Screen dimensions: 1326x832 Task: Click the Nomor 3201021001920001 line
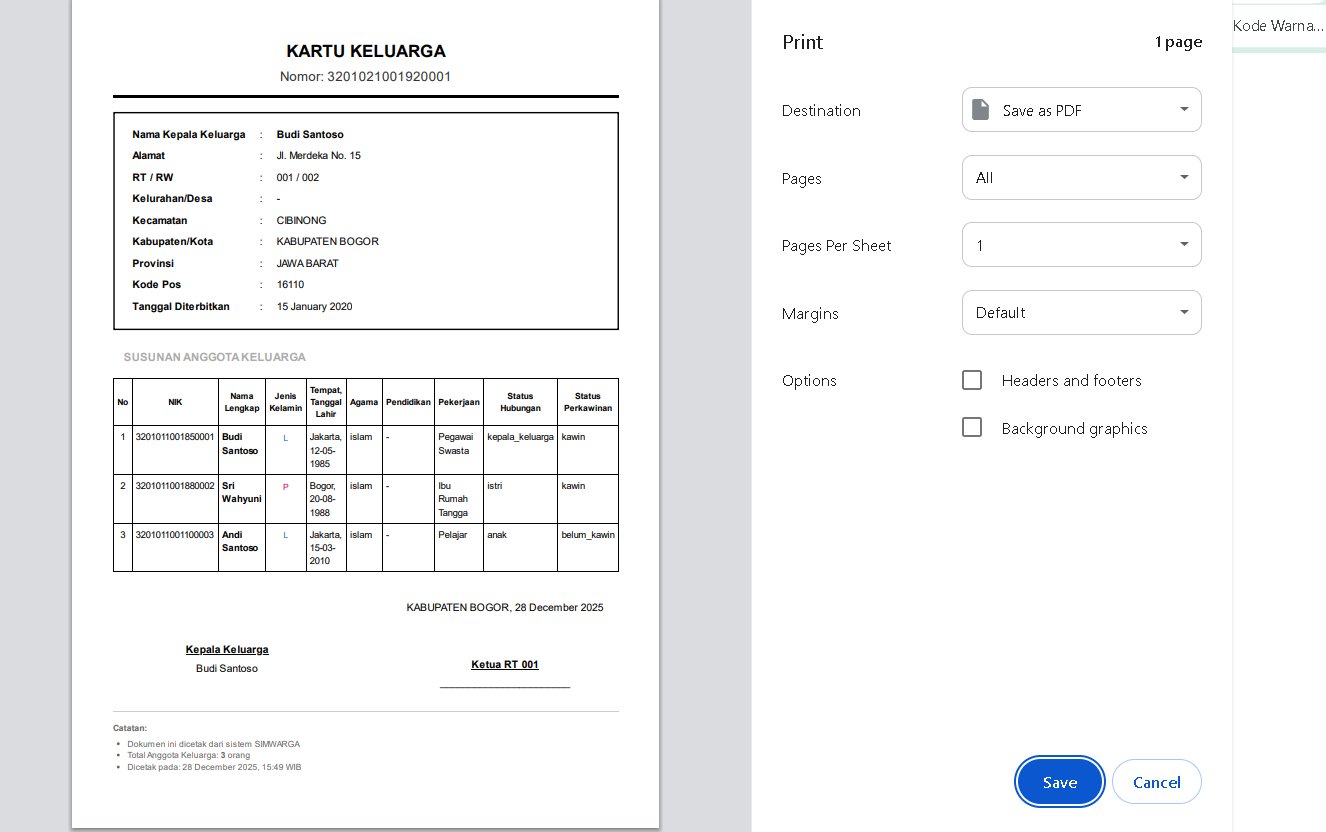pos(366,77)
